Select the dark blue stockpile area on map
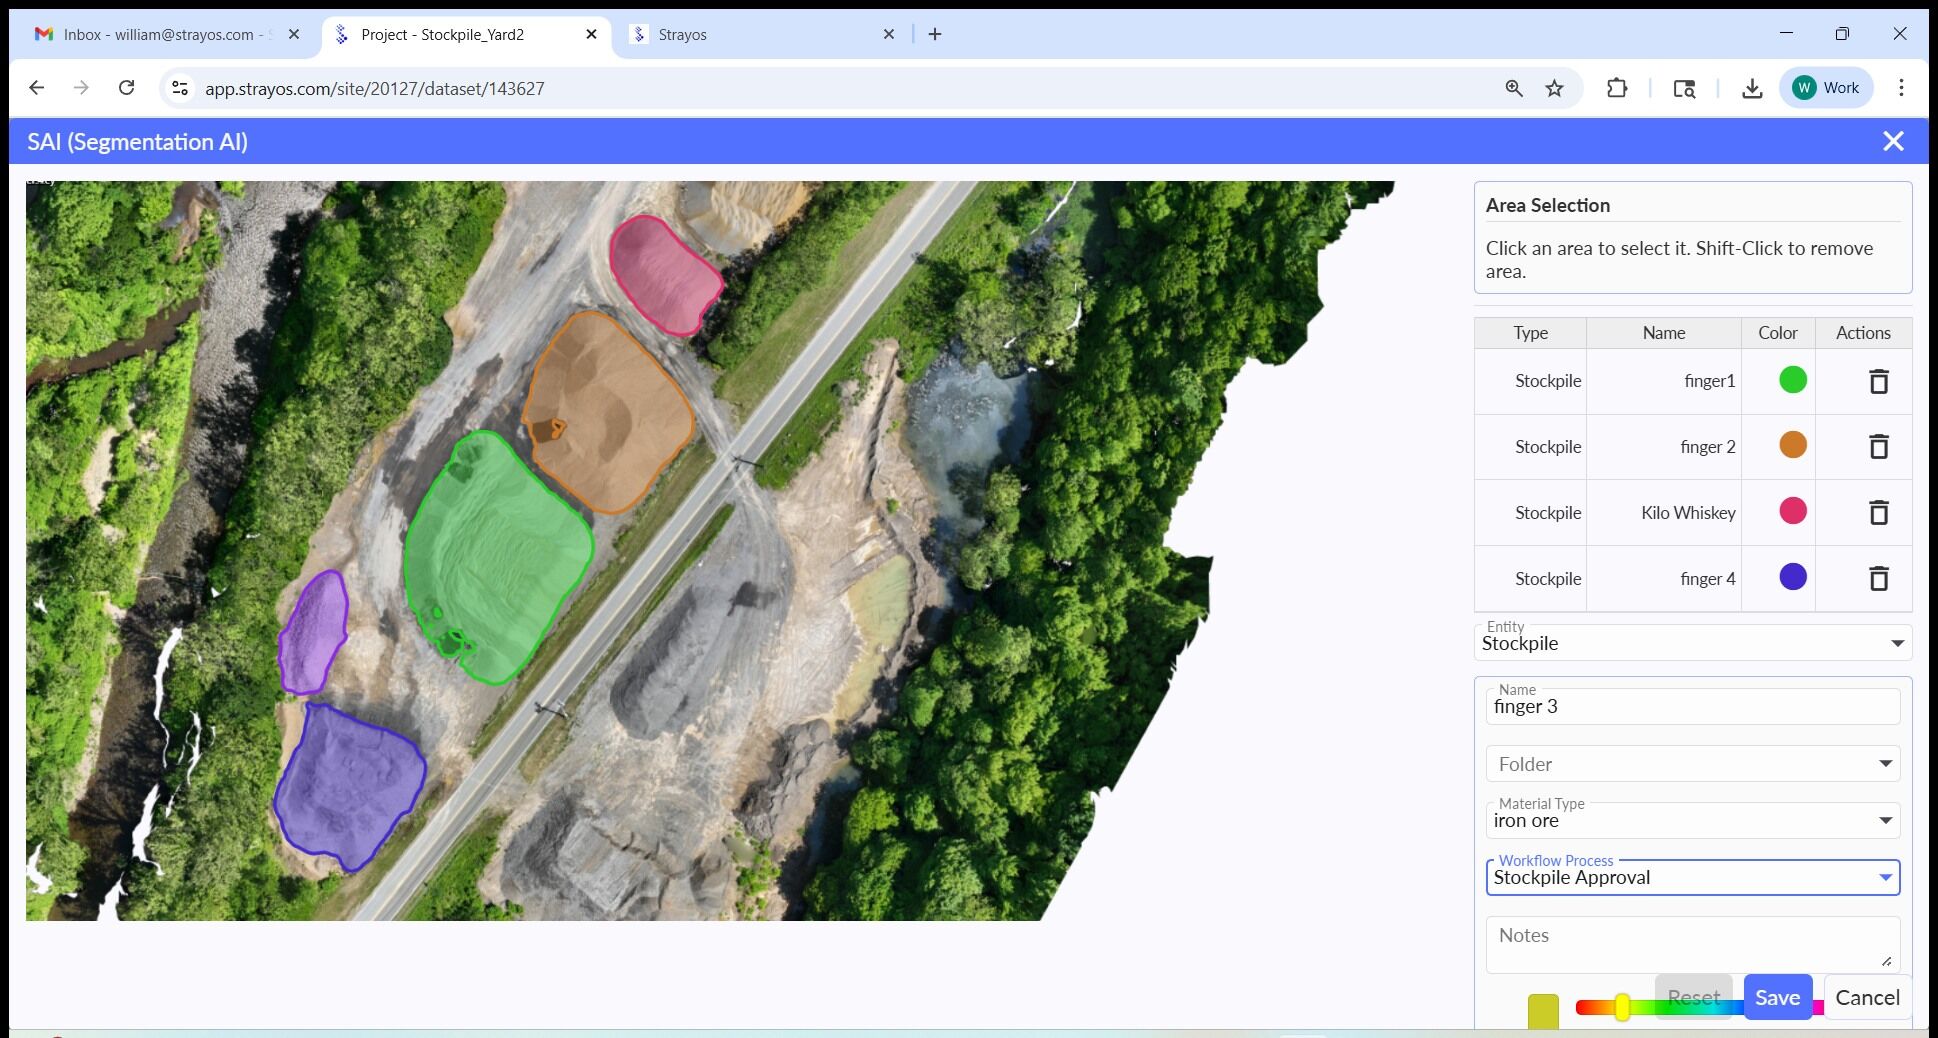1938x1038 pixels. pyautogui.click(x=348, y=787)
